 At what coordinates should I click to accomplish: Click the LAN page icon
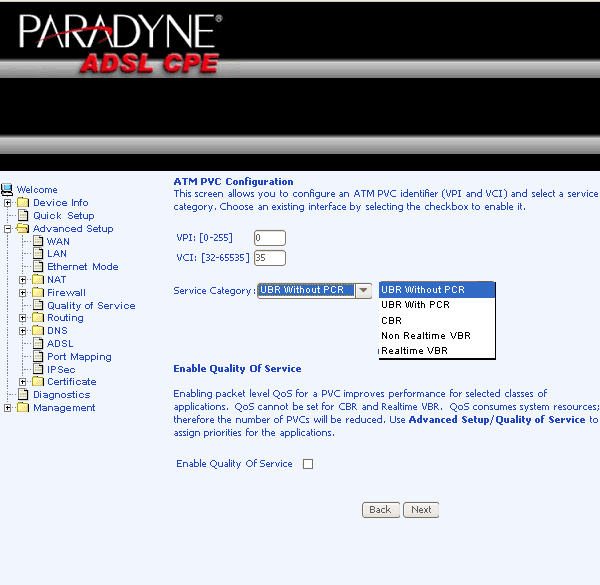(38, 253)
